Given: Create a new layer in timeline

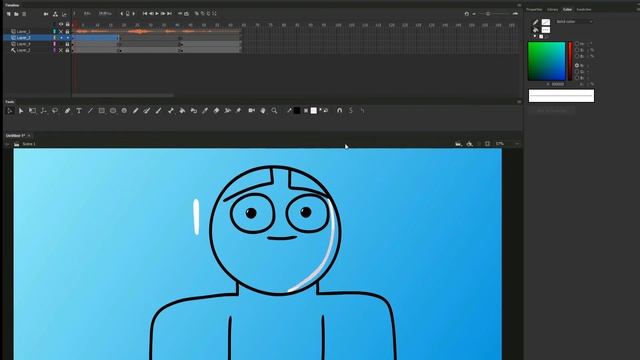Looking at the screenshot, I should point(9,14).
